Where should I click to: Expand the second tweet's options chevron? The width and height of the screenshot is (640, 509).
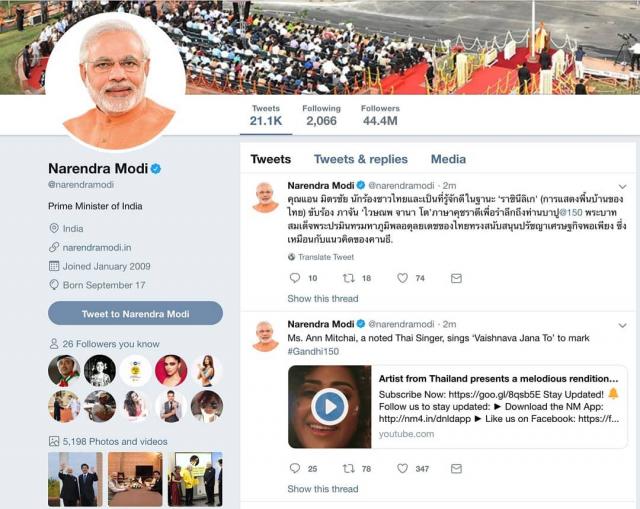click(x=622, y=325)
